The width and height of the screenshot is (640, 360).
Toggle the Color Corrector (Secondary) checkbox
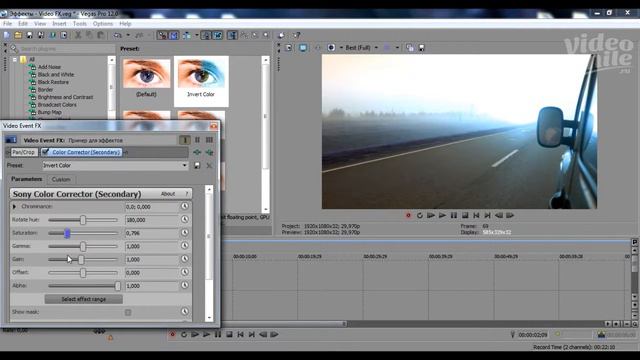point(45,152)
